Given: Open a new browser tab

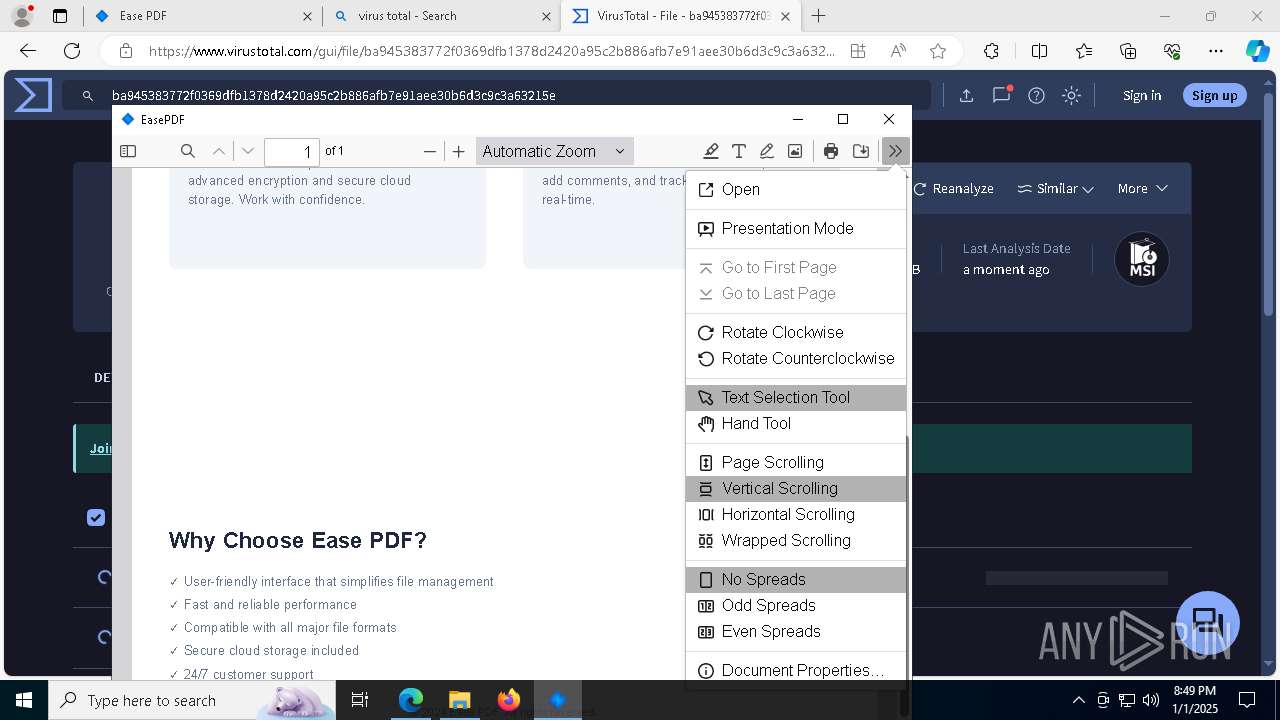Looking at the screenshot, I should tap(818, 16).
